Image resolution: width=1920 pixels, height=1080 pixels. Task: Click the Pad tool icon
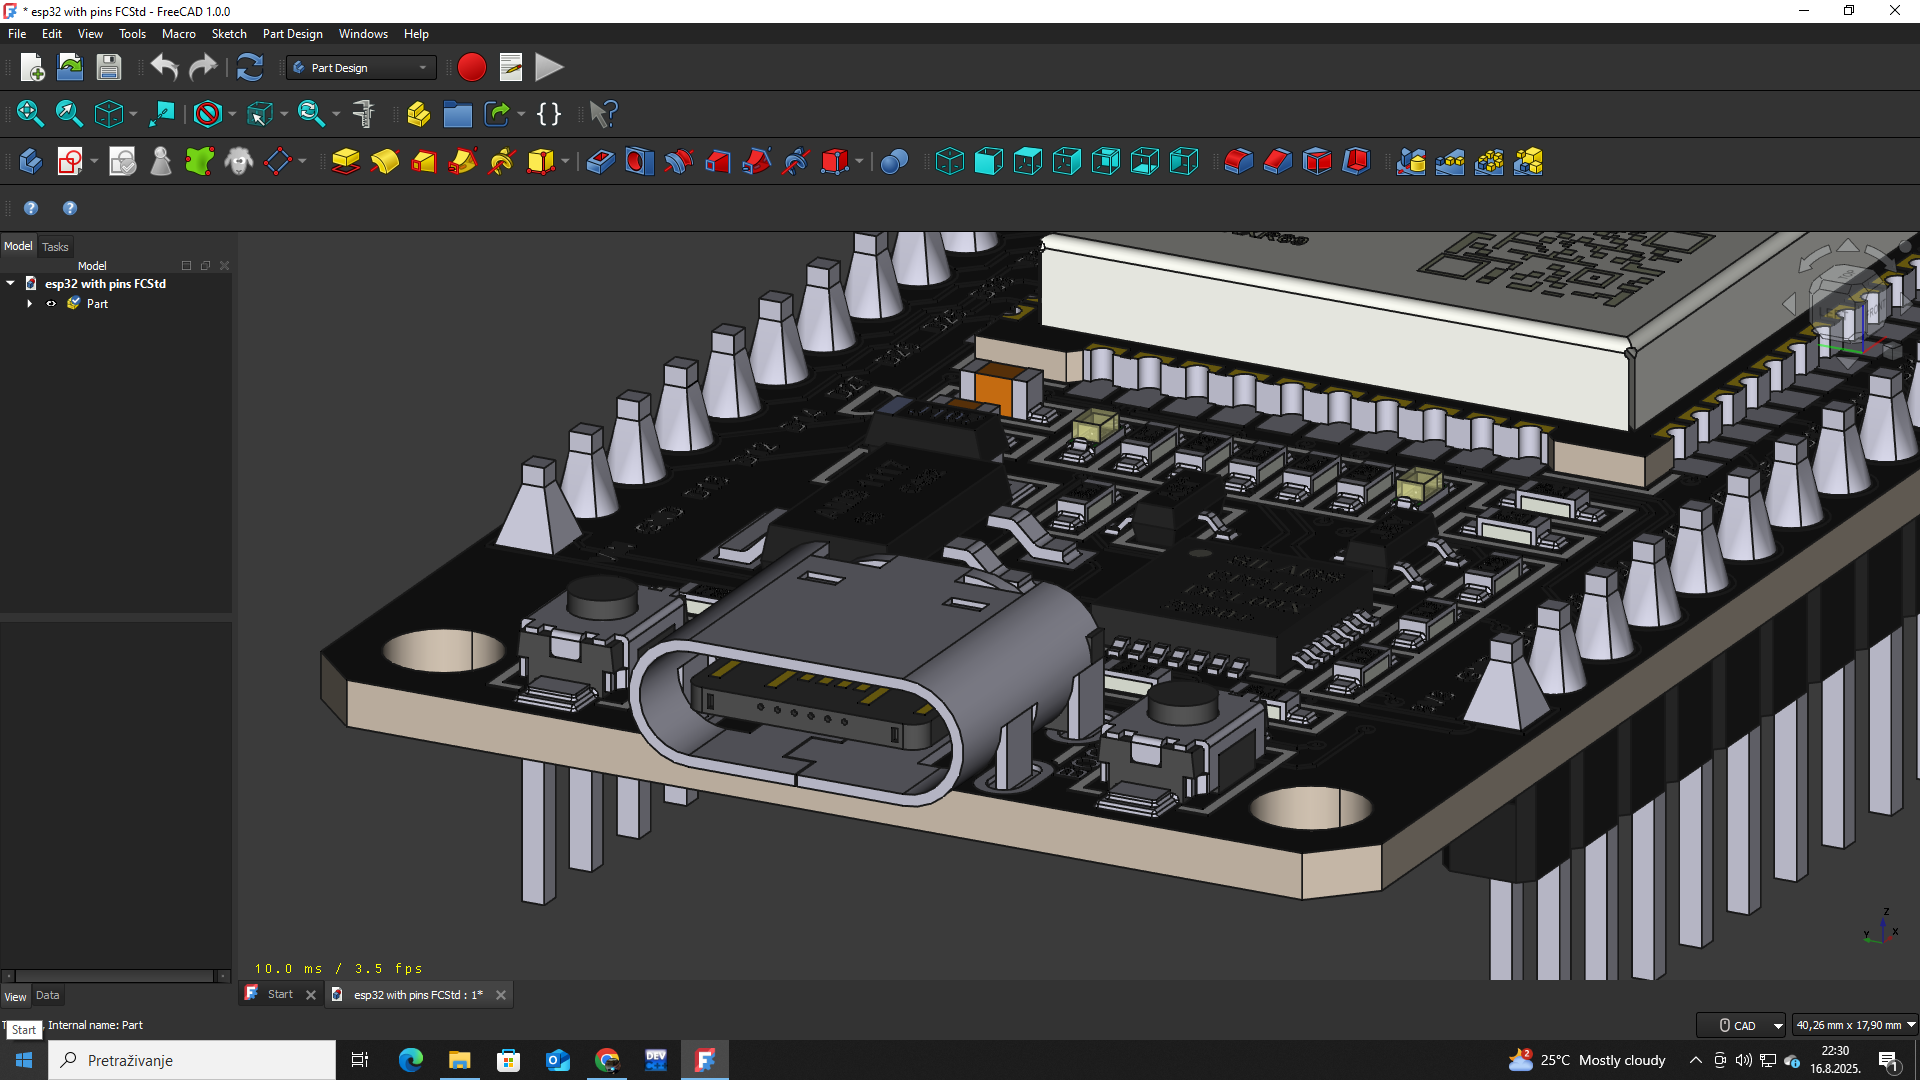[x=346, y=162]
